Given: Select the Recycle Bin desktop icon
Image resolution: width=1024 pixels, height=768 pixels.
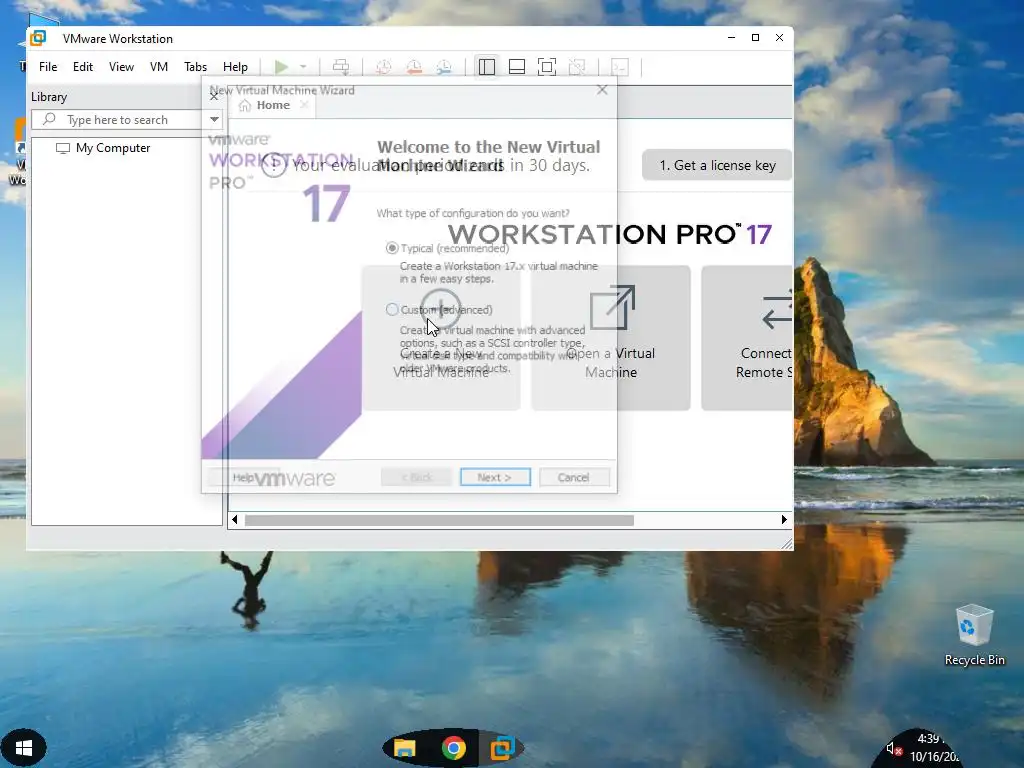Looking at the screenshot, I should tap(974, 635).
